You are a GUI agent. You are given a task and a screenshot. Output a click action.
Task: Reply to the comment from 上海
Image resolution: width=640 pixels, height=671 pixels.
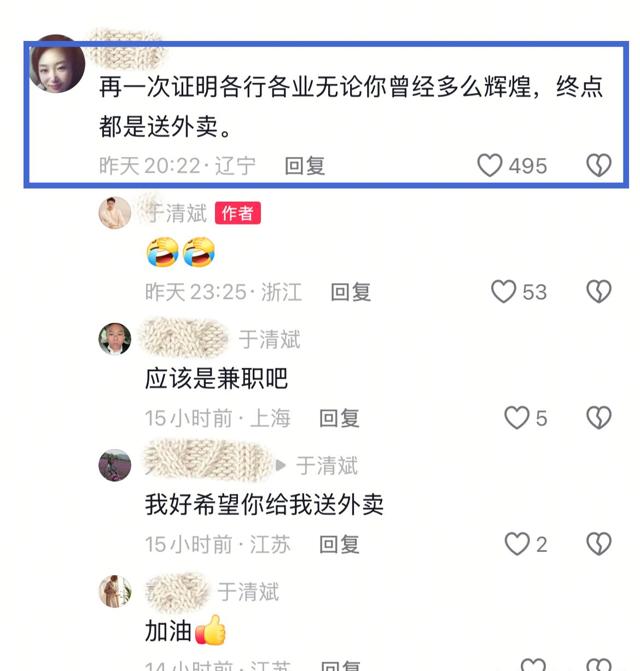[x=339, y=418]
